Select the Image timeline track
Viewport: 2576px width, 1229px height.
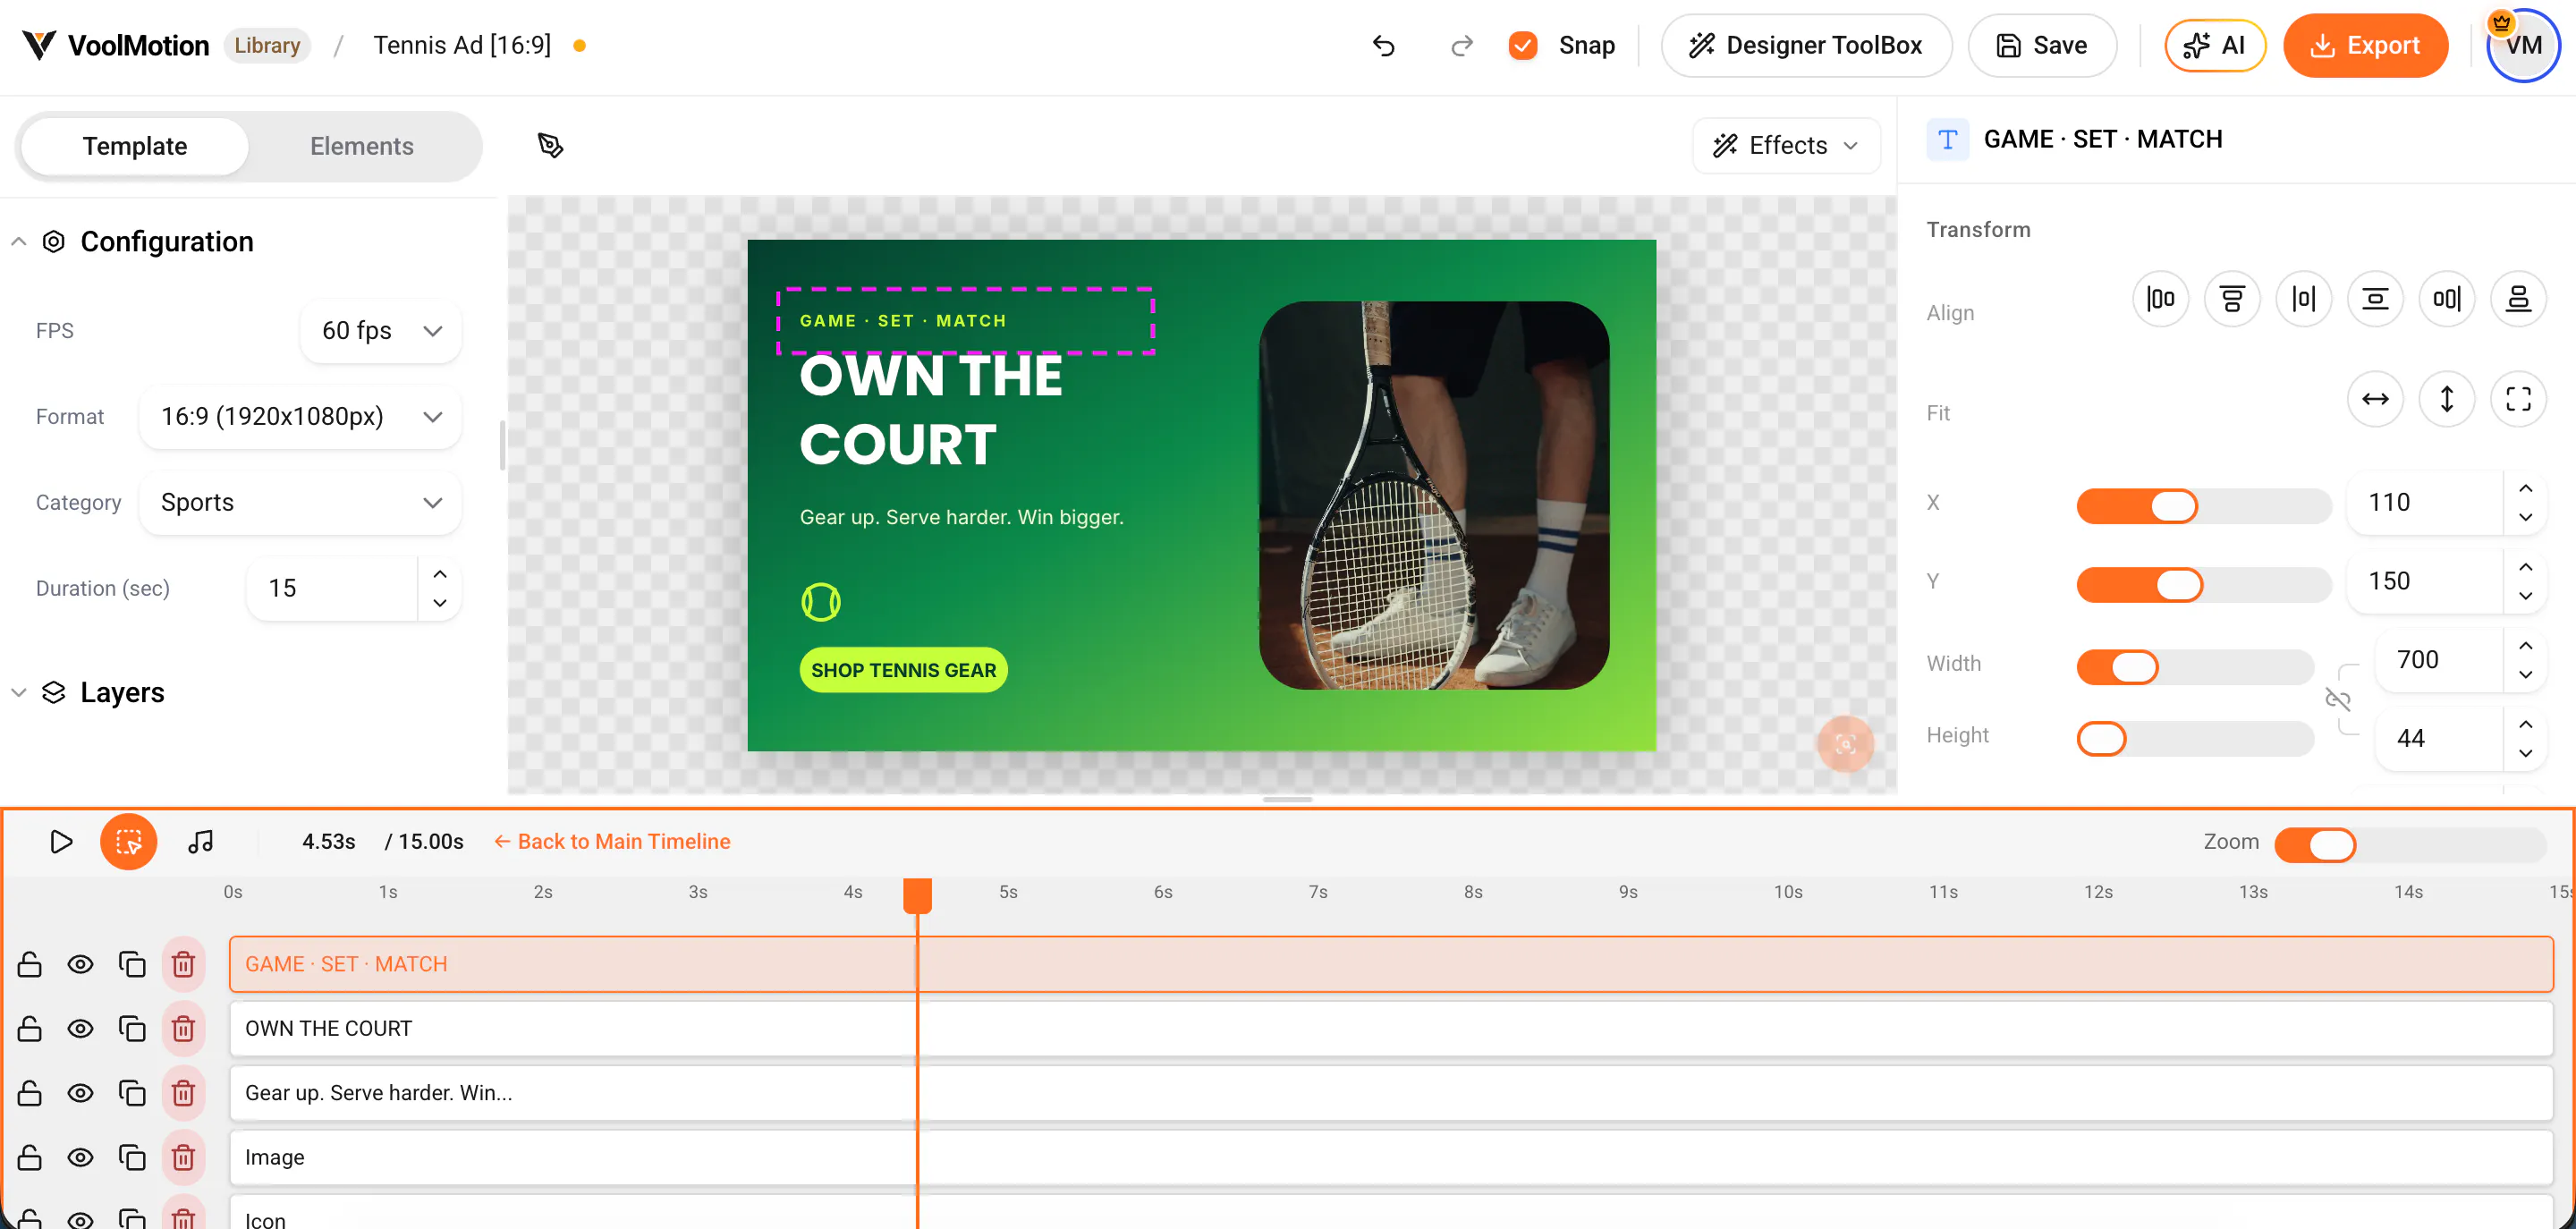pyautogui.click(x=1391, y=1157)
